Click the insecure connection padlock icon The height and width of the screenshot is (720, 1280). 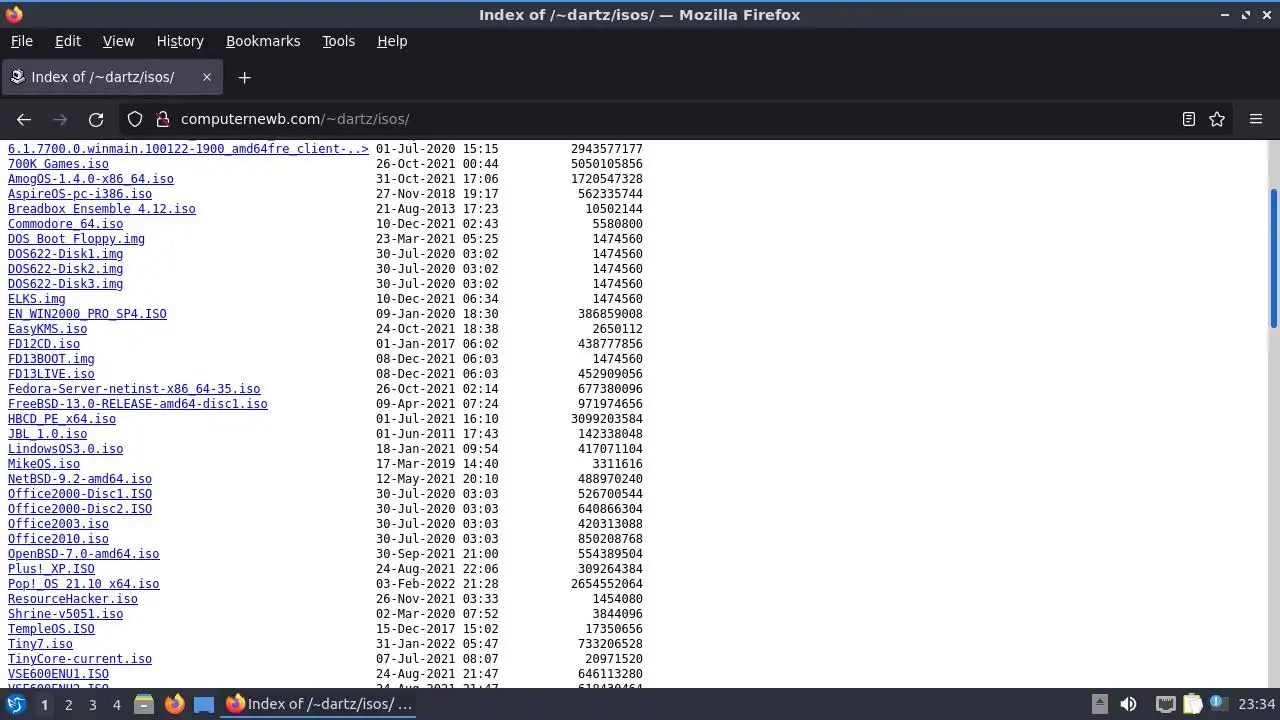point(163,119)
